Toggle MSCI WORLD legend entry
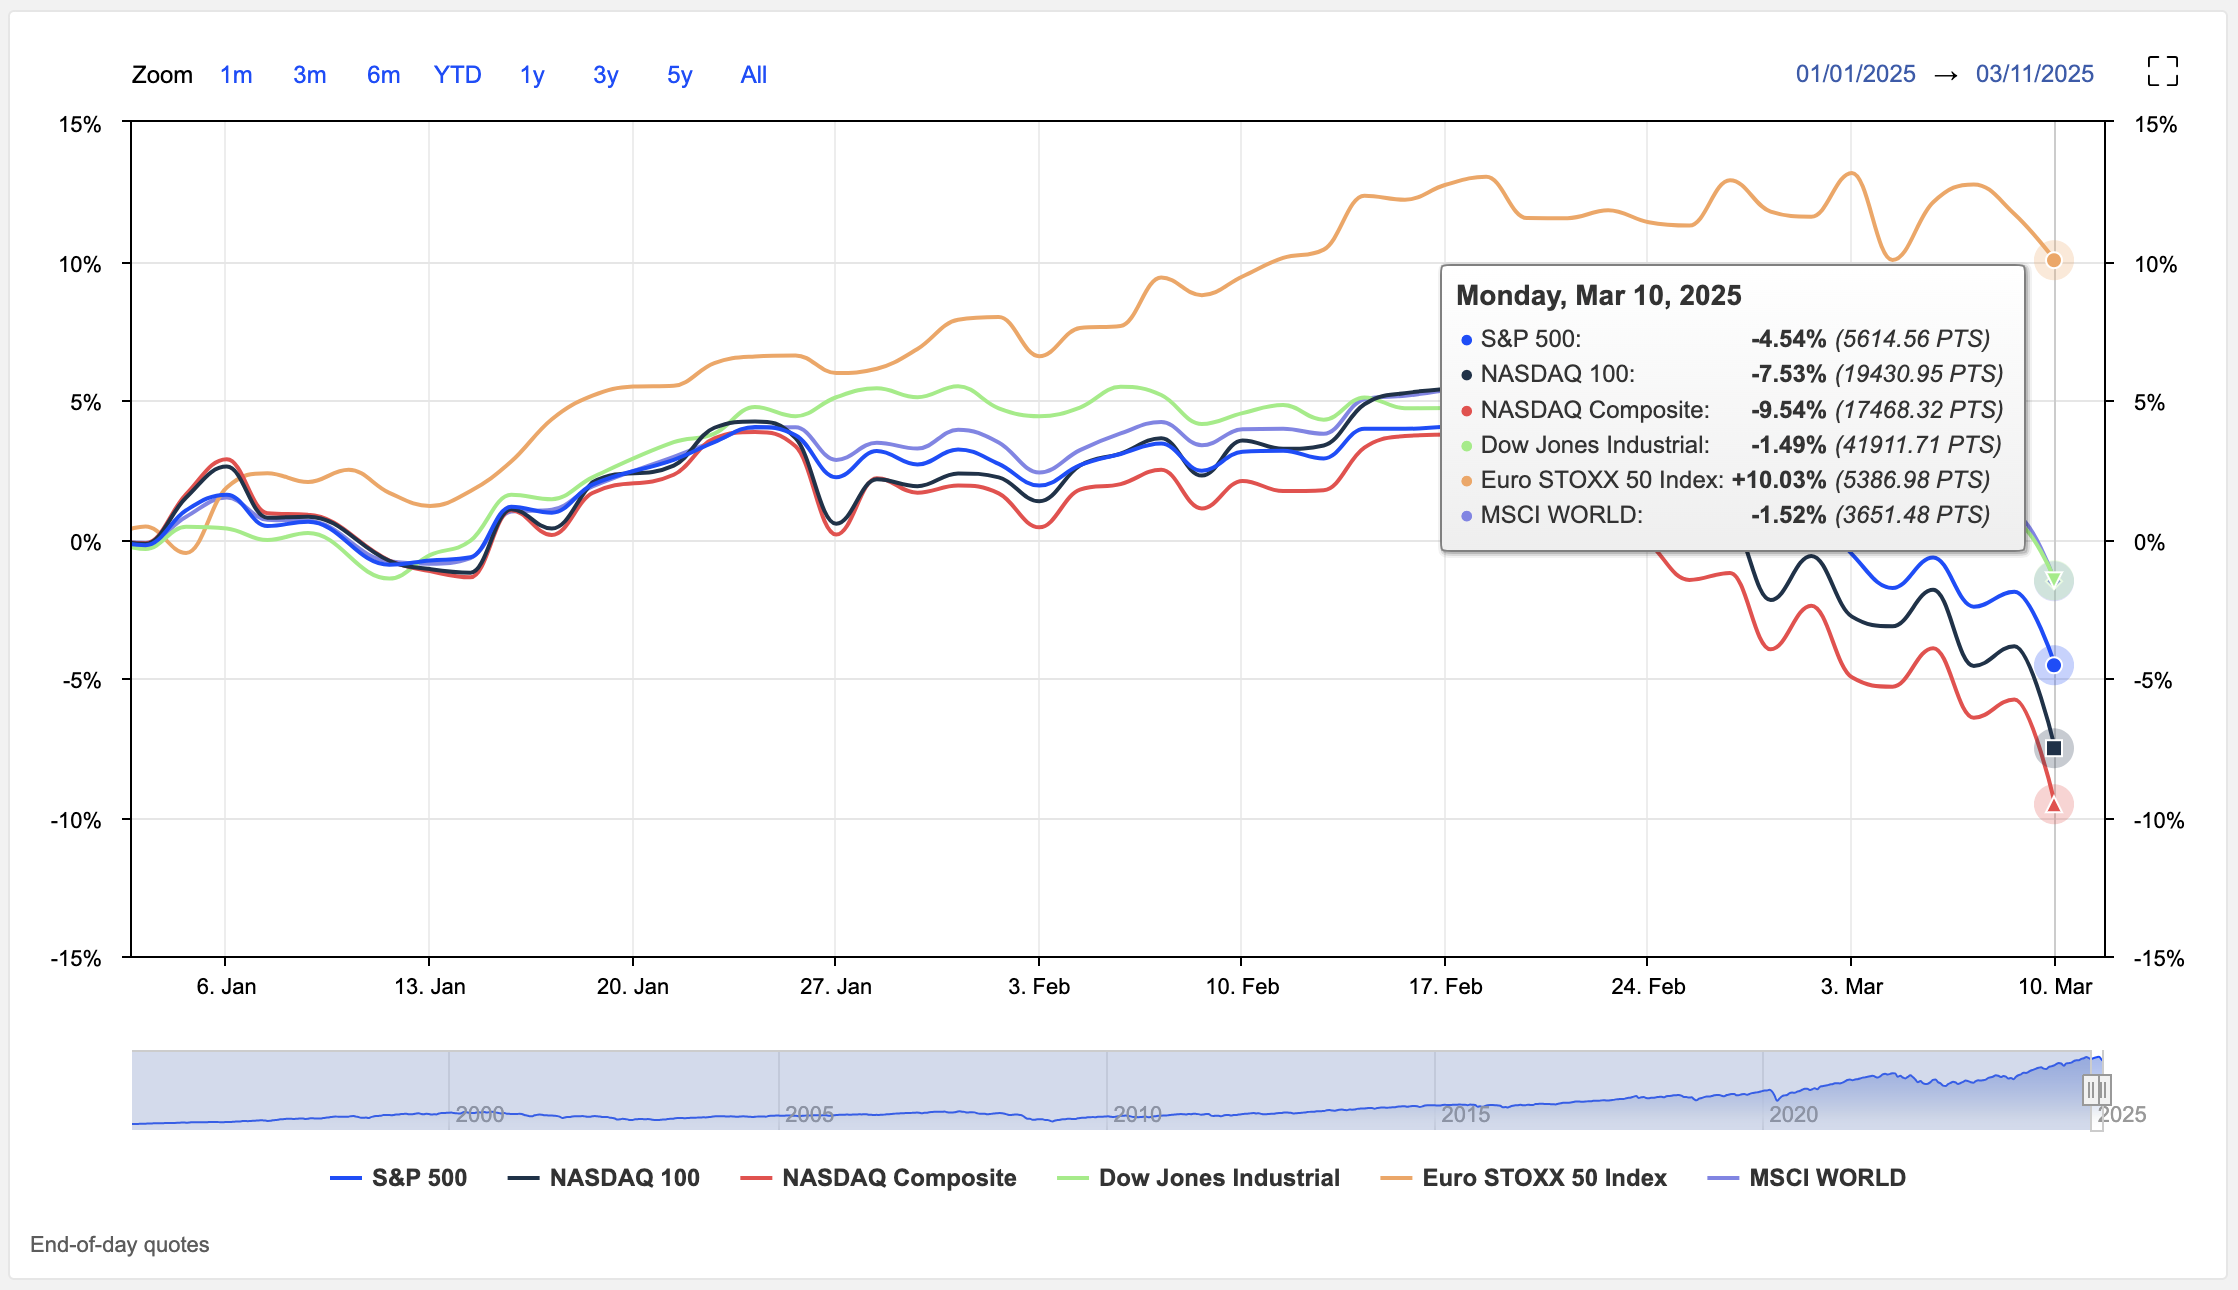The image size is (2238, 1290). coord(1807,1178)
